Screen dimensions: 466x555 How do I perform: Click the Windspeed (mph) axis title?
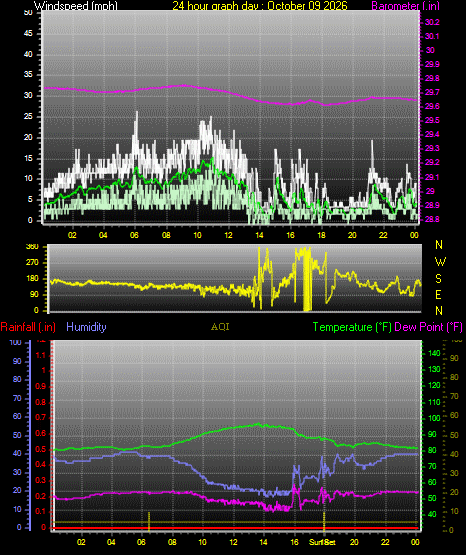[x=75, y=6]
